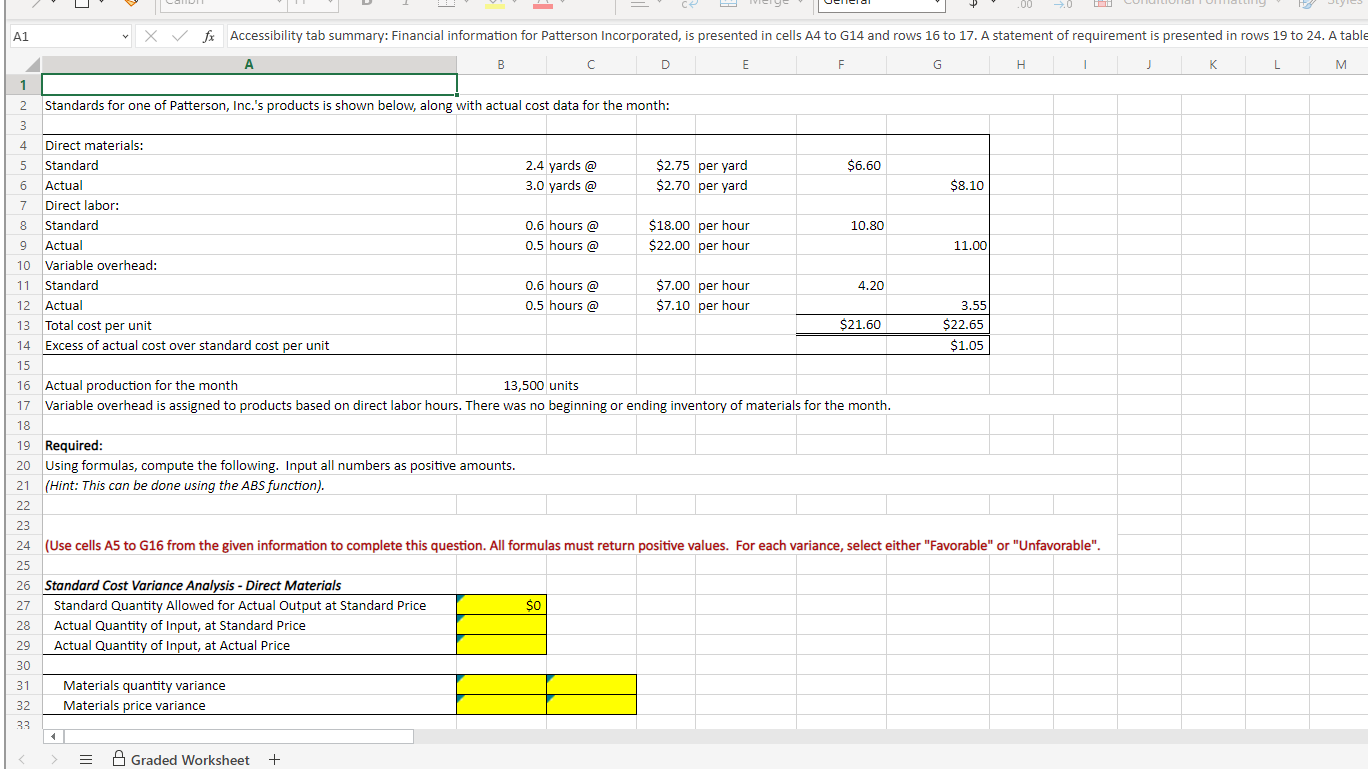Click the horizontal scrollbar left arrow
Image resolution: width=1368 pixels, height=769 pixels.
click(x=54, y=737)
